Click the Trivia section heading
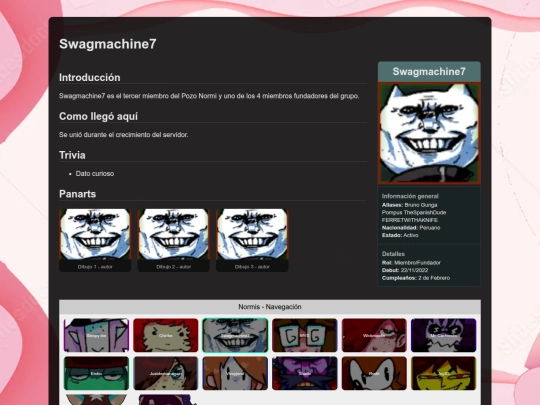The height and width of the screenshot is (405, 540). coord(72,155)
